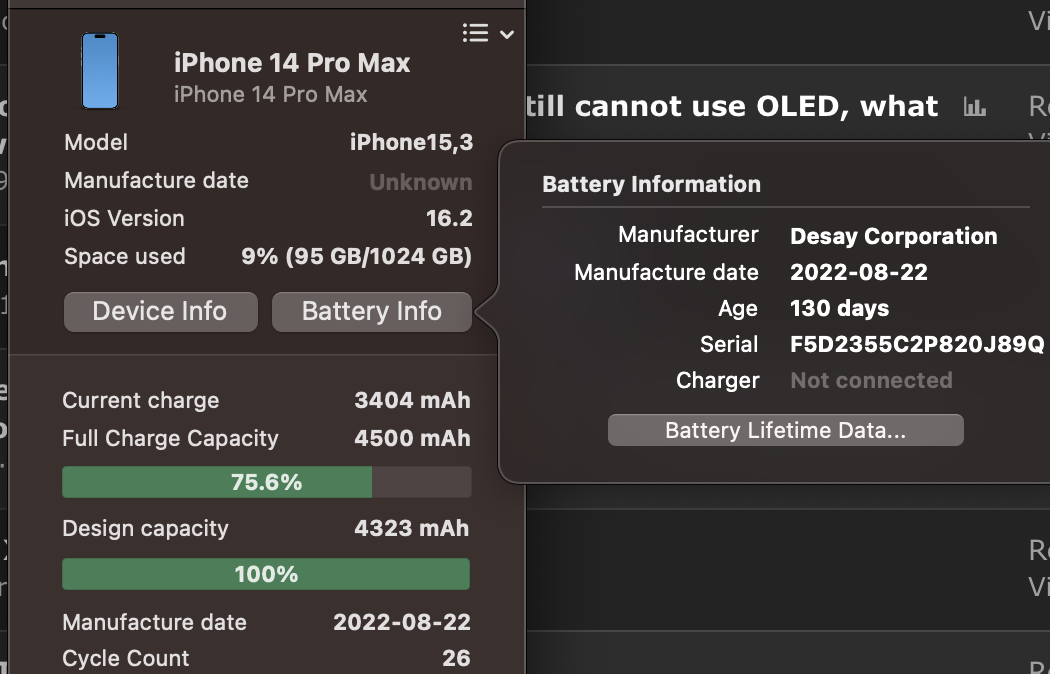Select battery manufacturer Desay Corporation
1050x674 pixels.
point(893,236)
